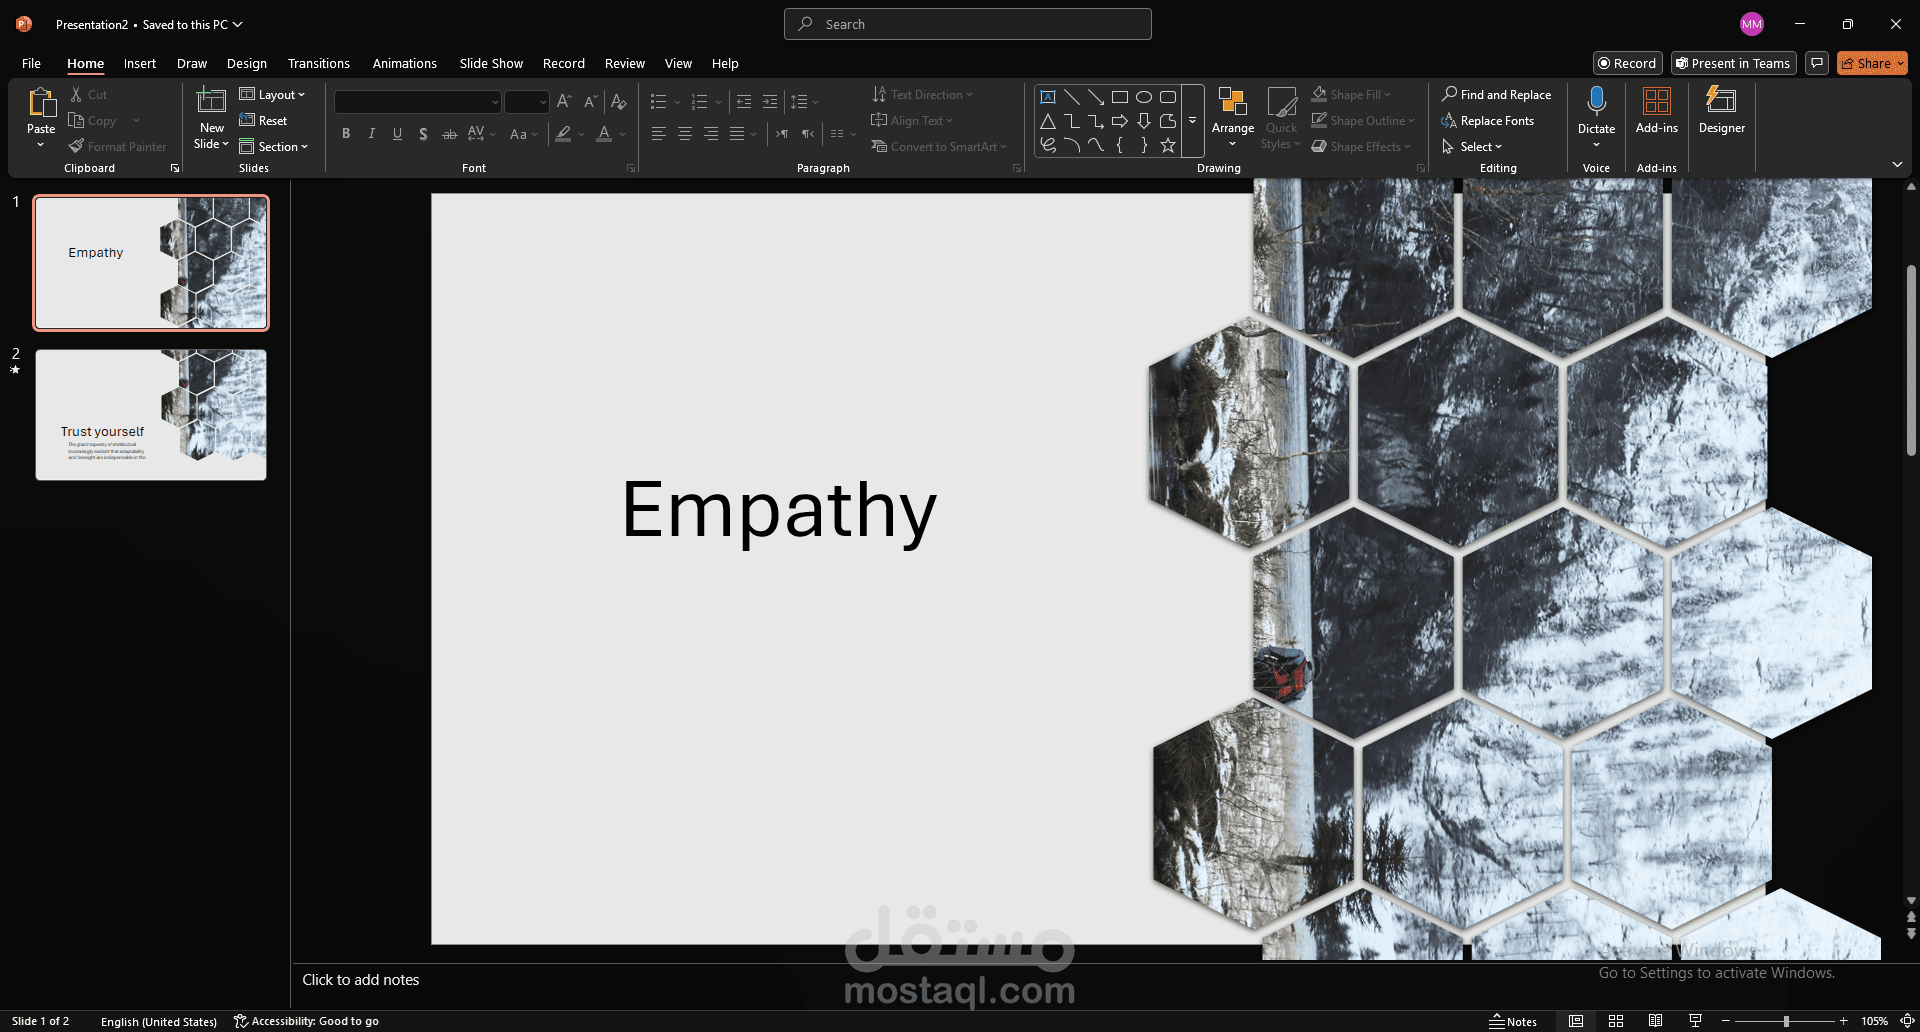Screen dimensions: 1920x1032
Task: Toggle text Shadow
Action: (x=424, y=133)
